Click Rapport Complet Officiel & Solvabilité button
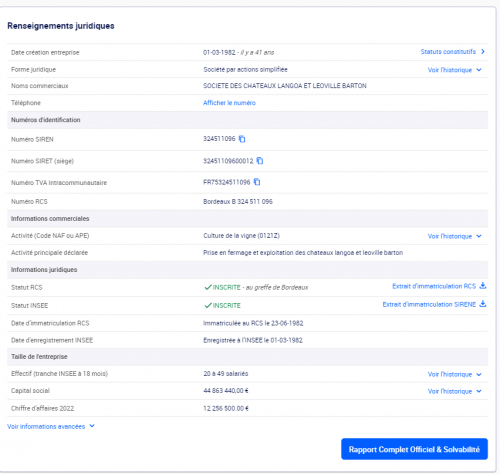 [414, 449]
